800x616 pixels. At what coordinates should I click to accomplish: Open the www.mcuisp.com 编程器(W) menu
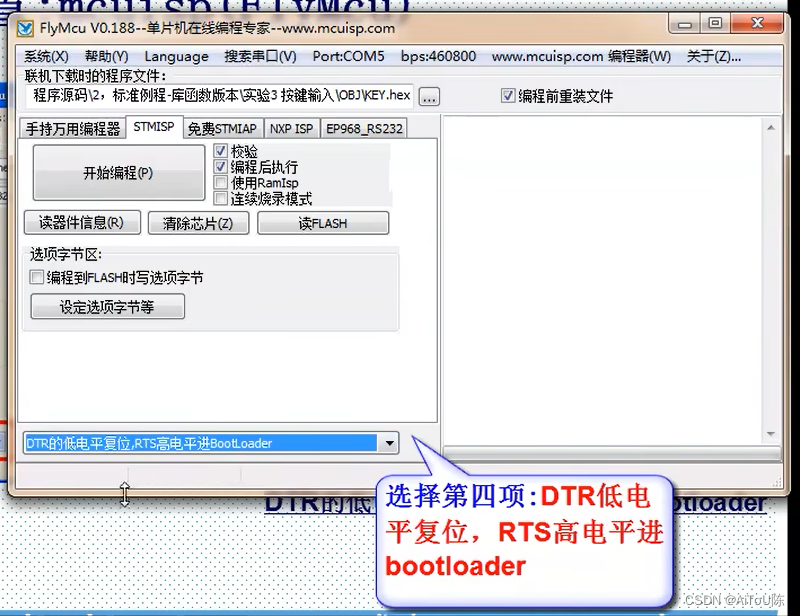coord(581,56)
